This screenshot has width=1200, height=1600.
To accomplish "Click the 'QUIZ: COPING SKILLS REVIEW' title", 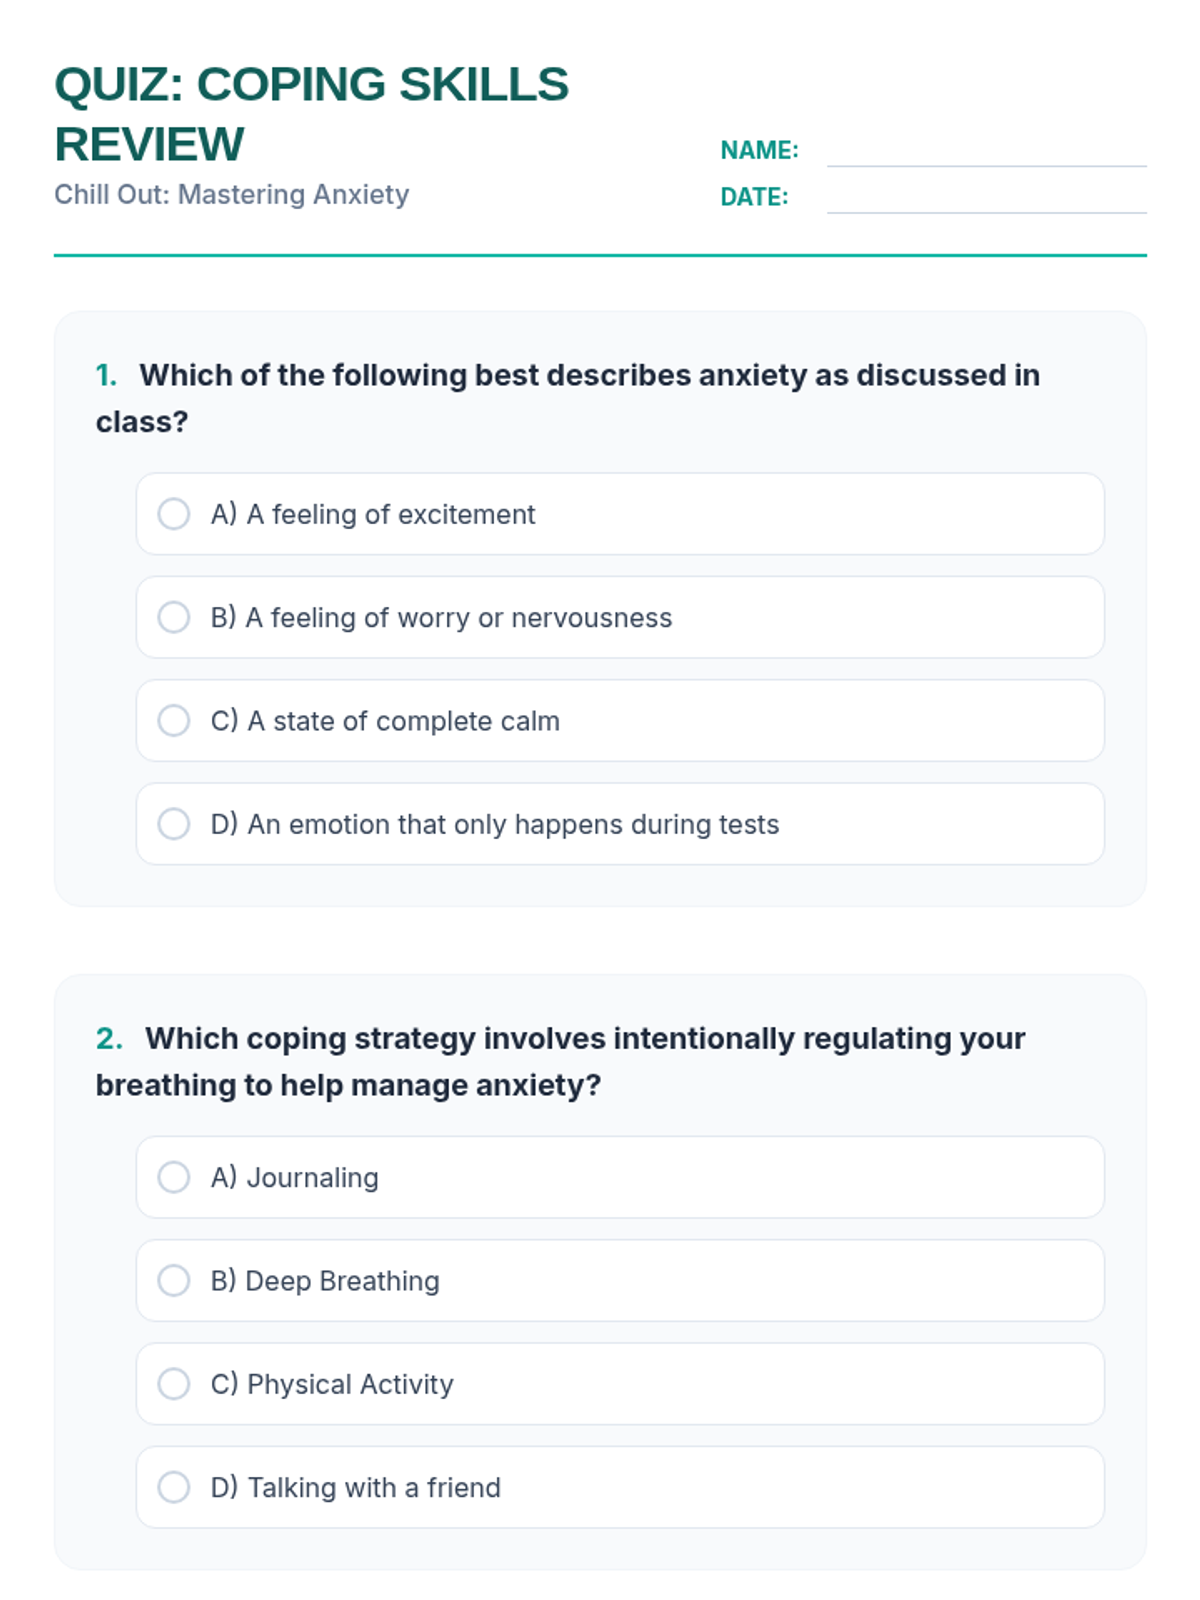I will point(311,114).
